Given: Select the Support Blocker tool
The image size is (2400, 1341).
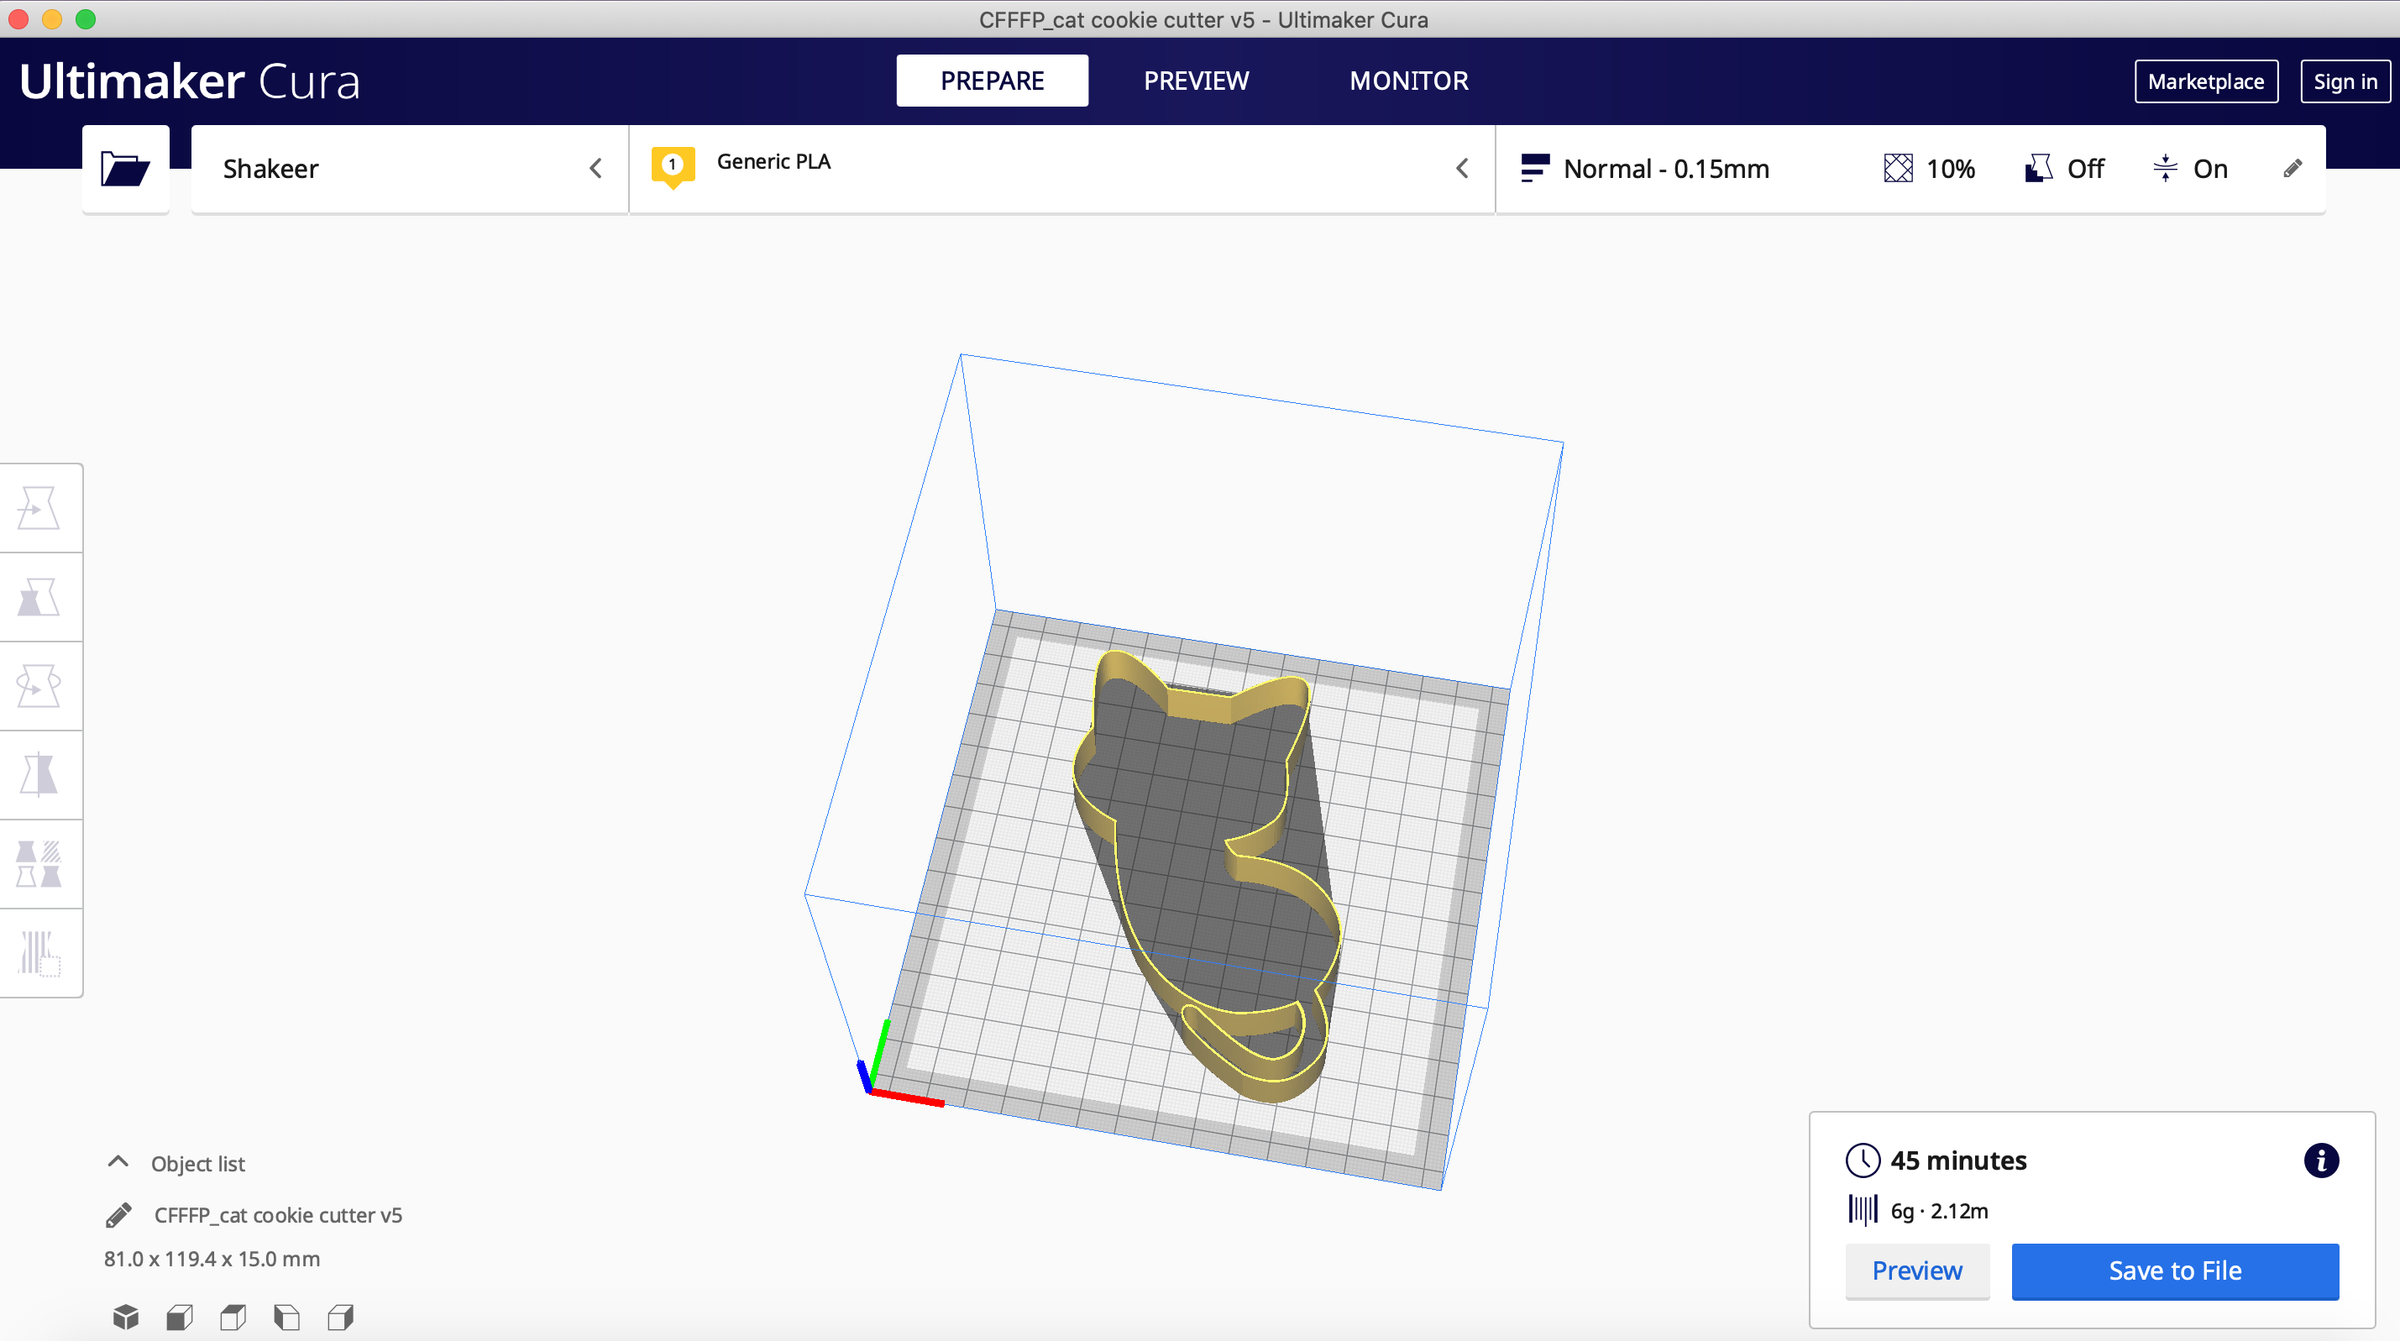Looking at the screenshot, I should pos(39,953).
